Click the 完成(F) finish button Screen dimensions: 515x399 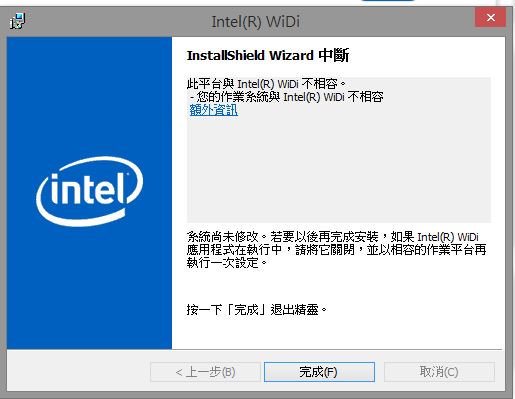319,372
